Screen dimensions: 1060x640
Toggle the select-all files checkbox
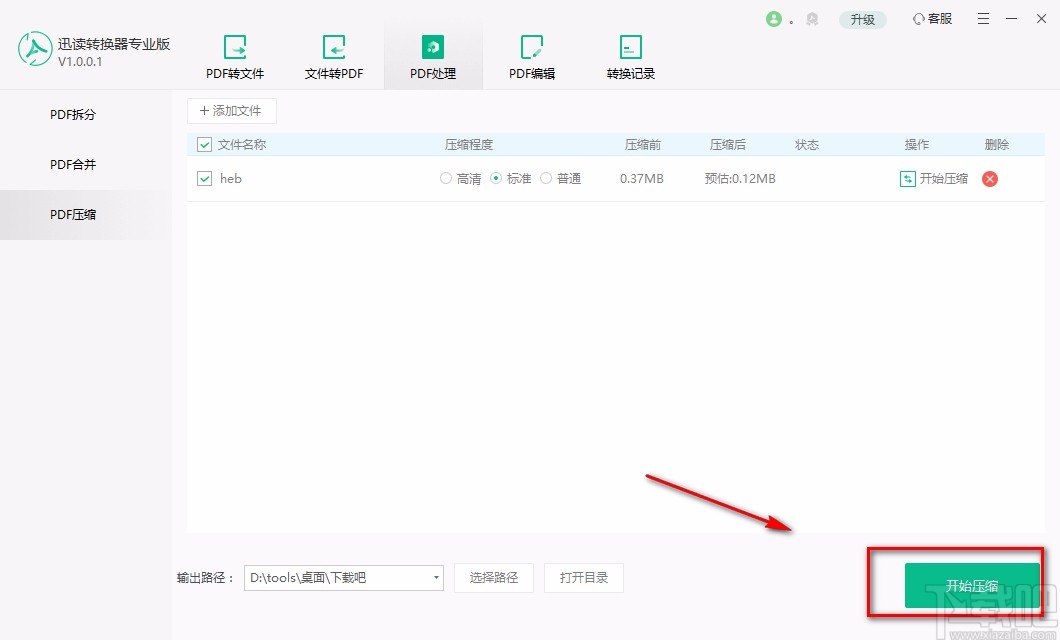(204, 144)
